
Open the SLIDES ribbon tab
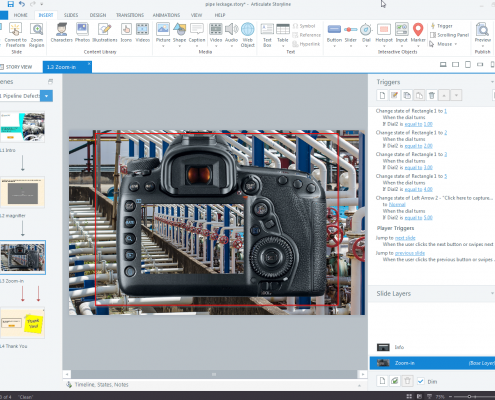tap(71, 15)
